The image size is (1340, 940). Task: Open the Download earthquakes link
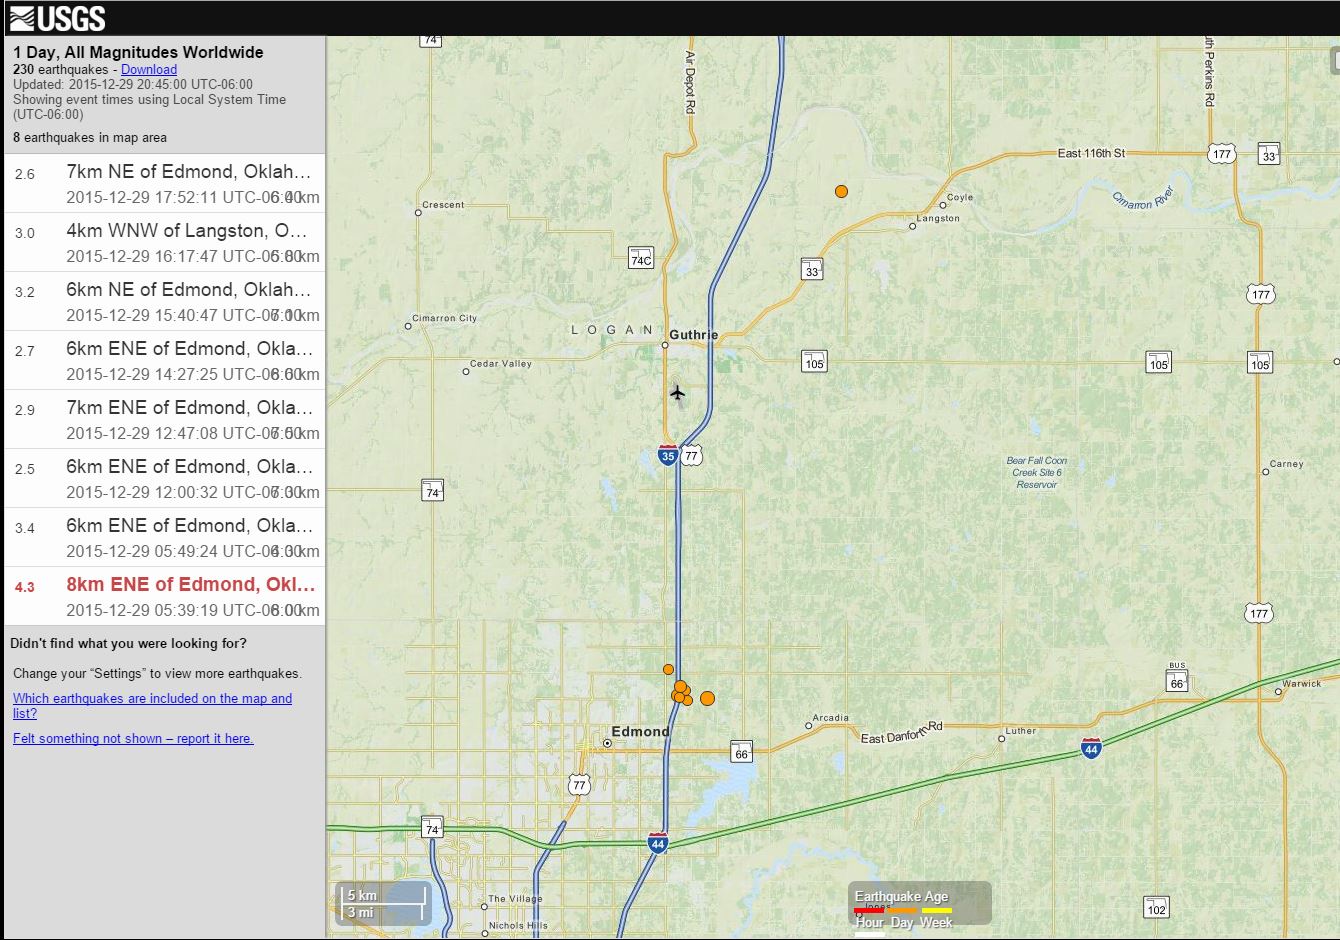tap(149, 69)
